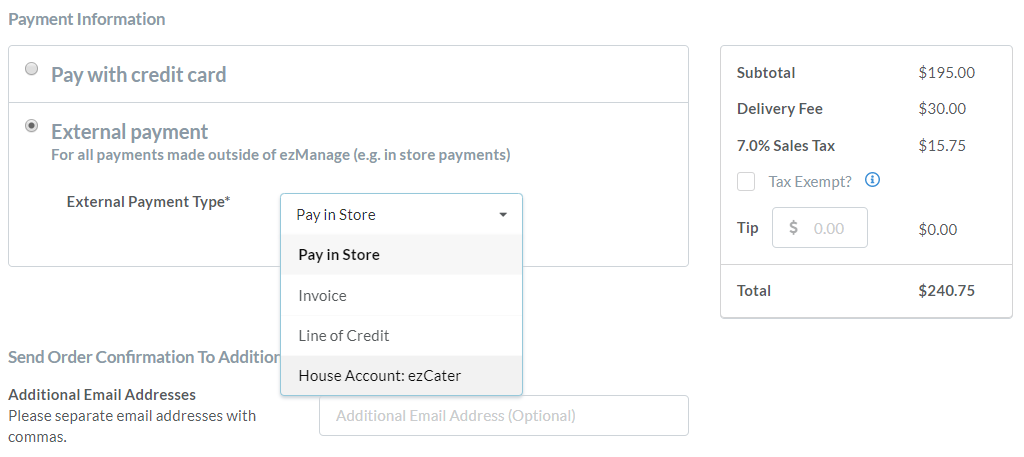Click the Tax Exempt info icon

coord(872,180)
